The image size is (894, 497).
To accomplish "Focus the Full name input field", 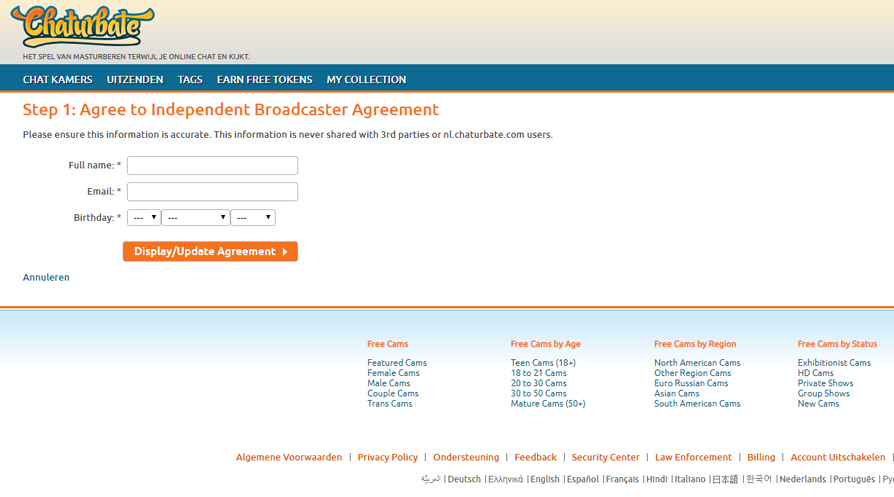I will click(212, 165).
